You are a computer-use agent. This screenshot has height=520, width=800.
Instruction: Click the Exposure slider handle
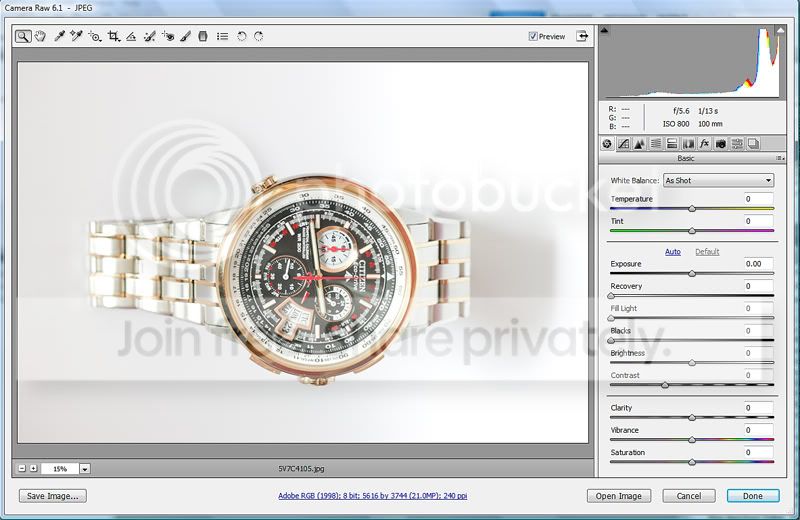pyautogui.click(x=692, y=274)
